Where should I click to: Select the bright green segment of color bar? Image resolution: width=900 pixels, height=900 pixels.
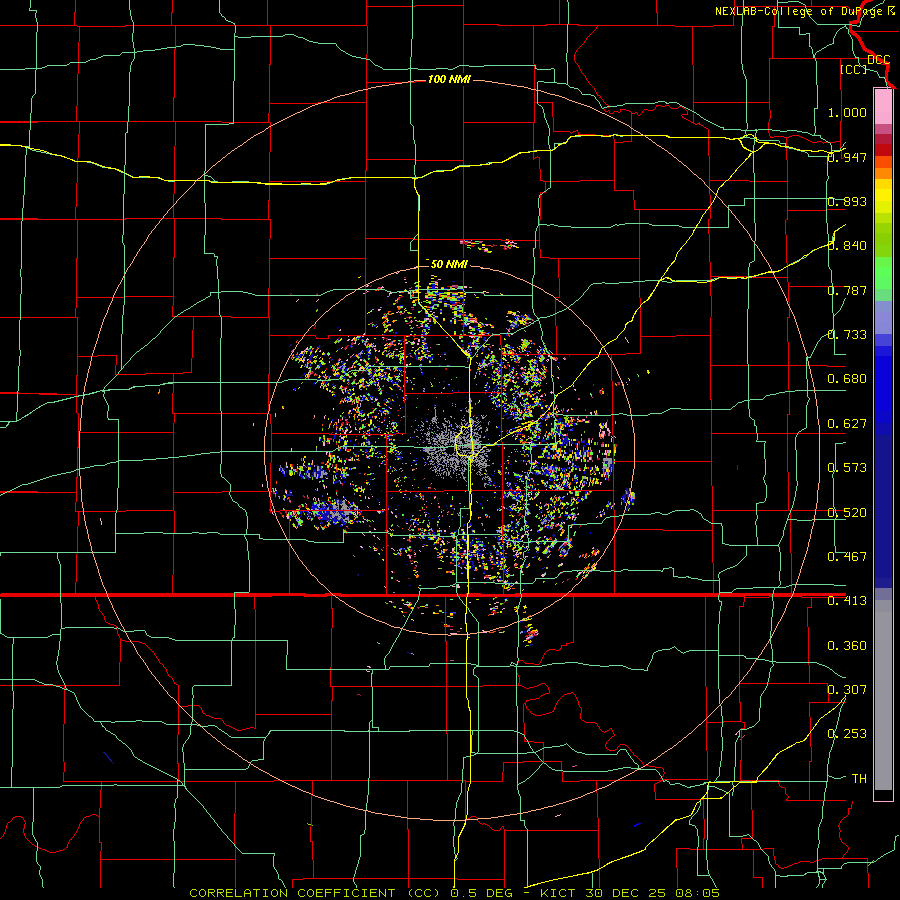(x=883, y=273)
